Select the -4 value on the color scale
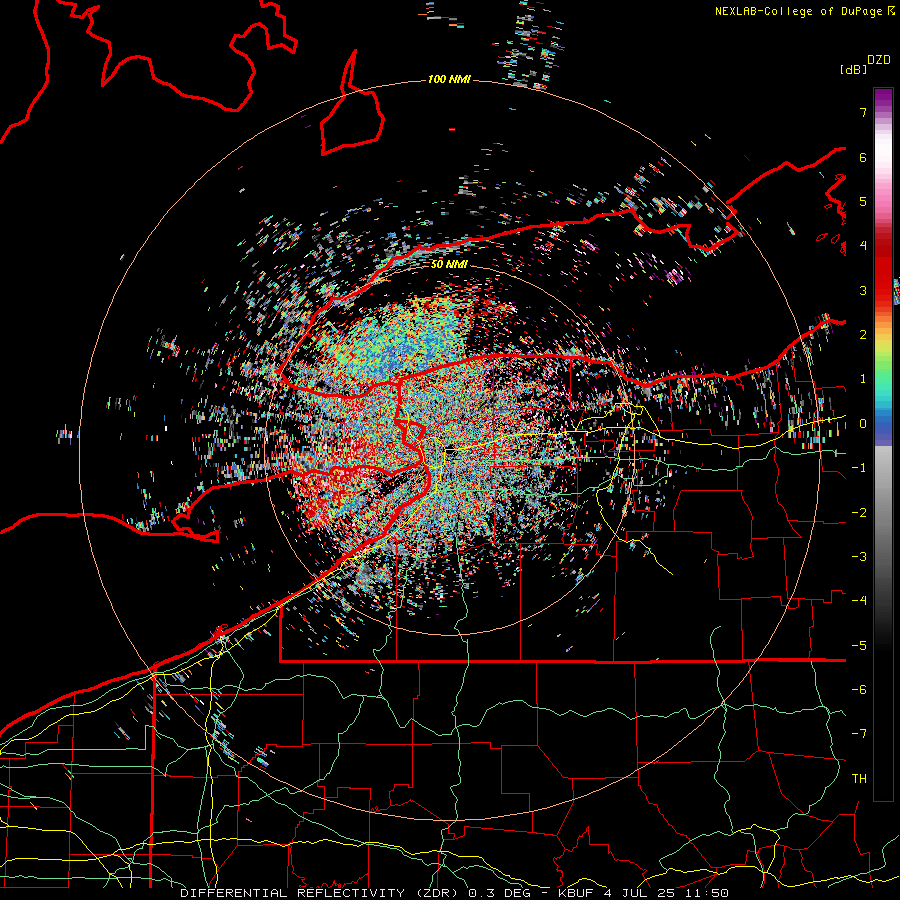Image resolution: width=900 pixels, height=900 pixels. click(x=859, y=601)
